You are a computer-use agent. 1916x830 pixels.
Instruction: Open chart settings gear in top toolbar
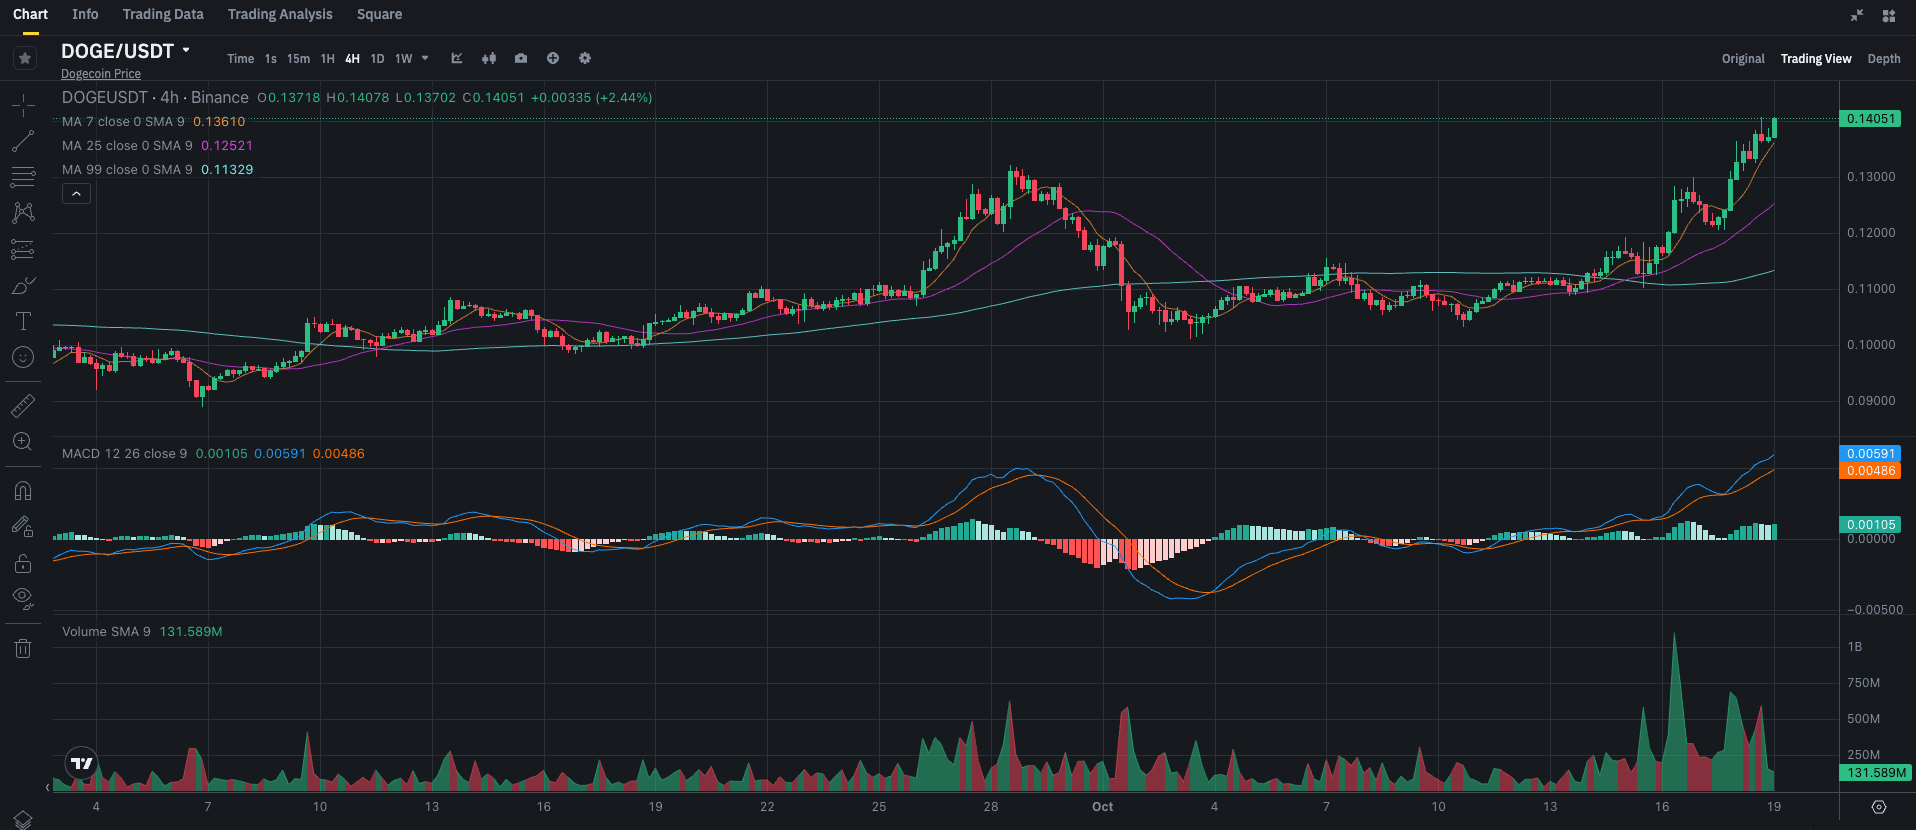pos(585,59)
